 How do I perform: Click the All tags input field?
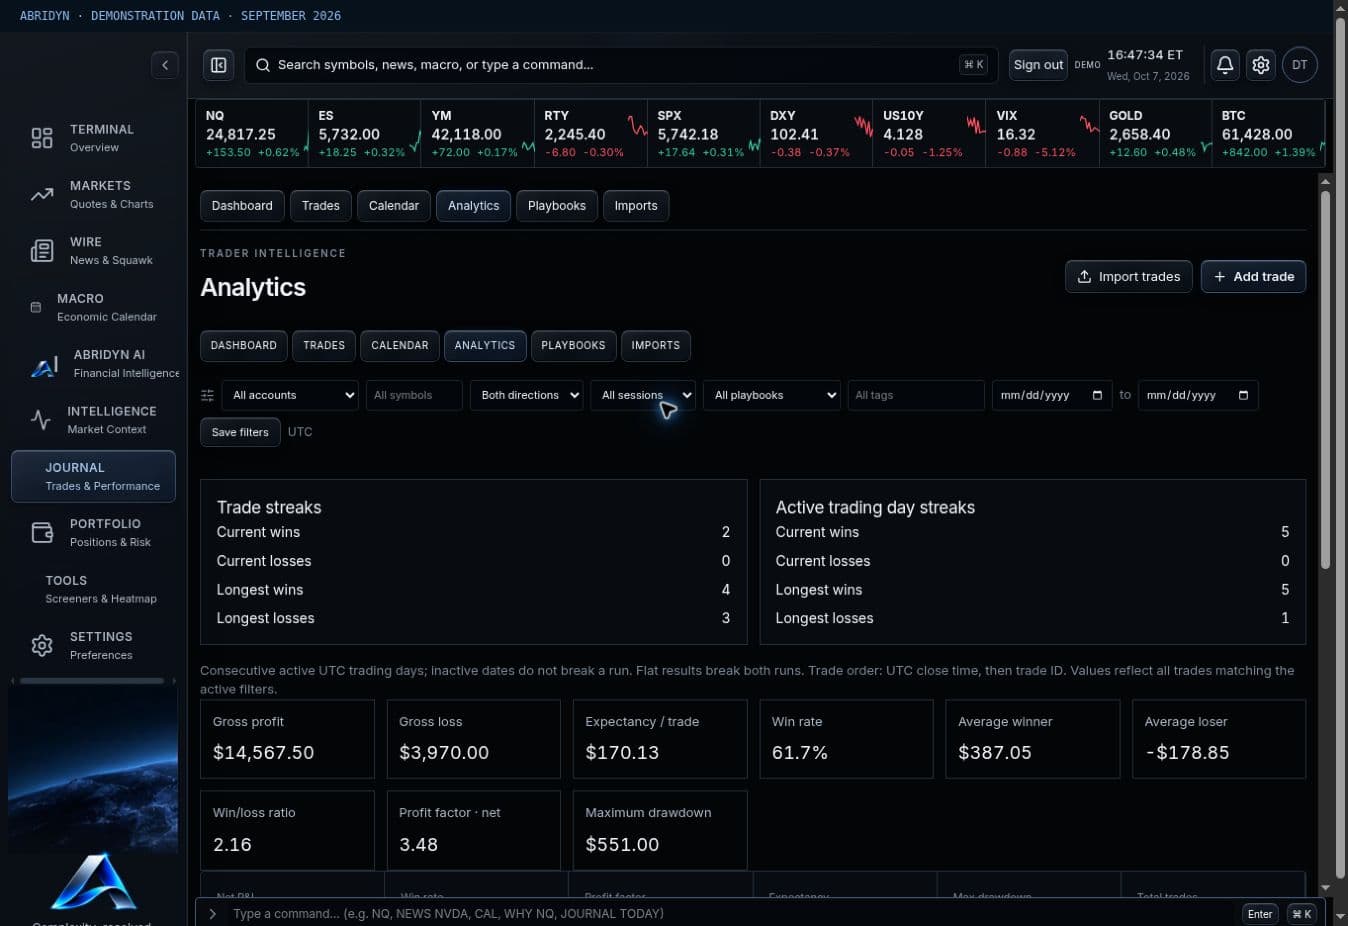[915, 396]
